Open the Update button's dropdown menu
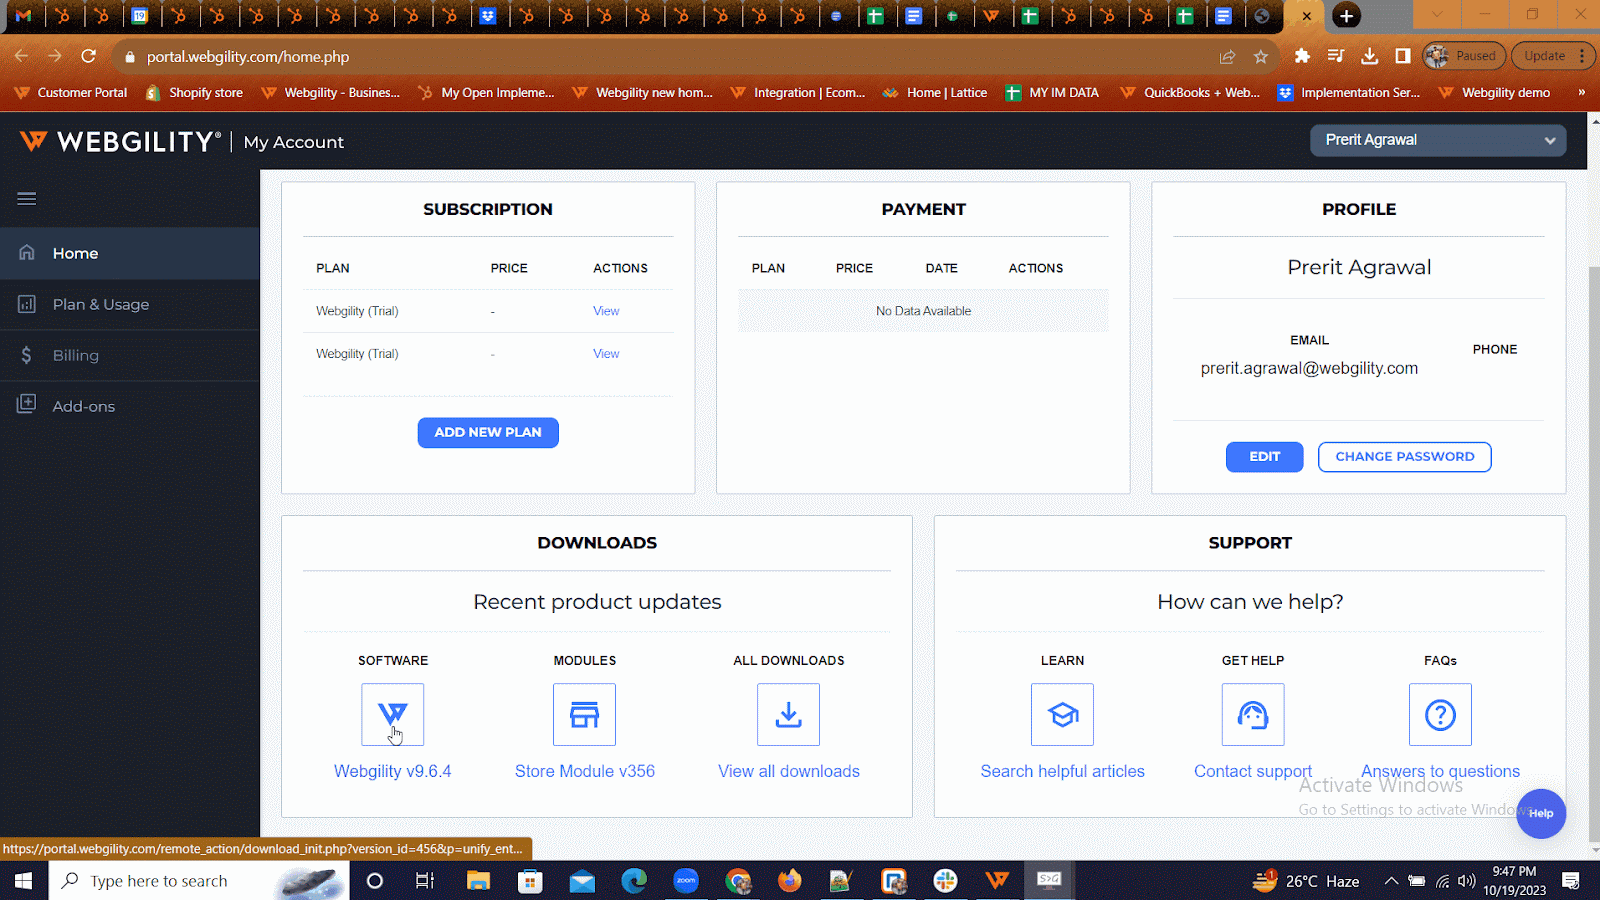 click(1583, 56)
